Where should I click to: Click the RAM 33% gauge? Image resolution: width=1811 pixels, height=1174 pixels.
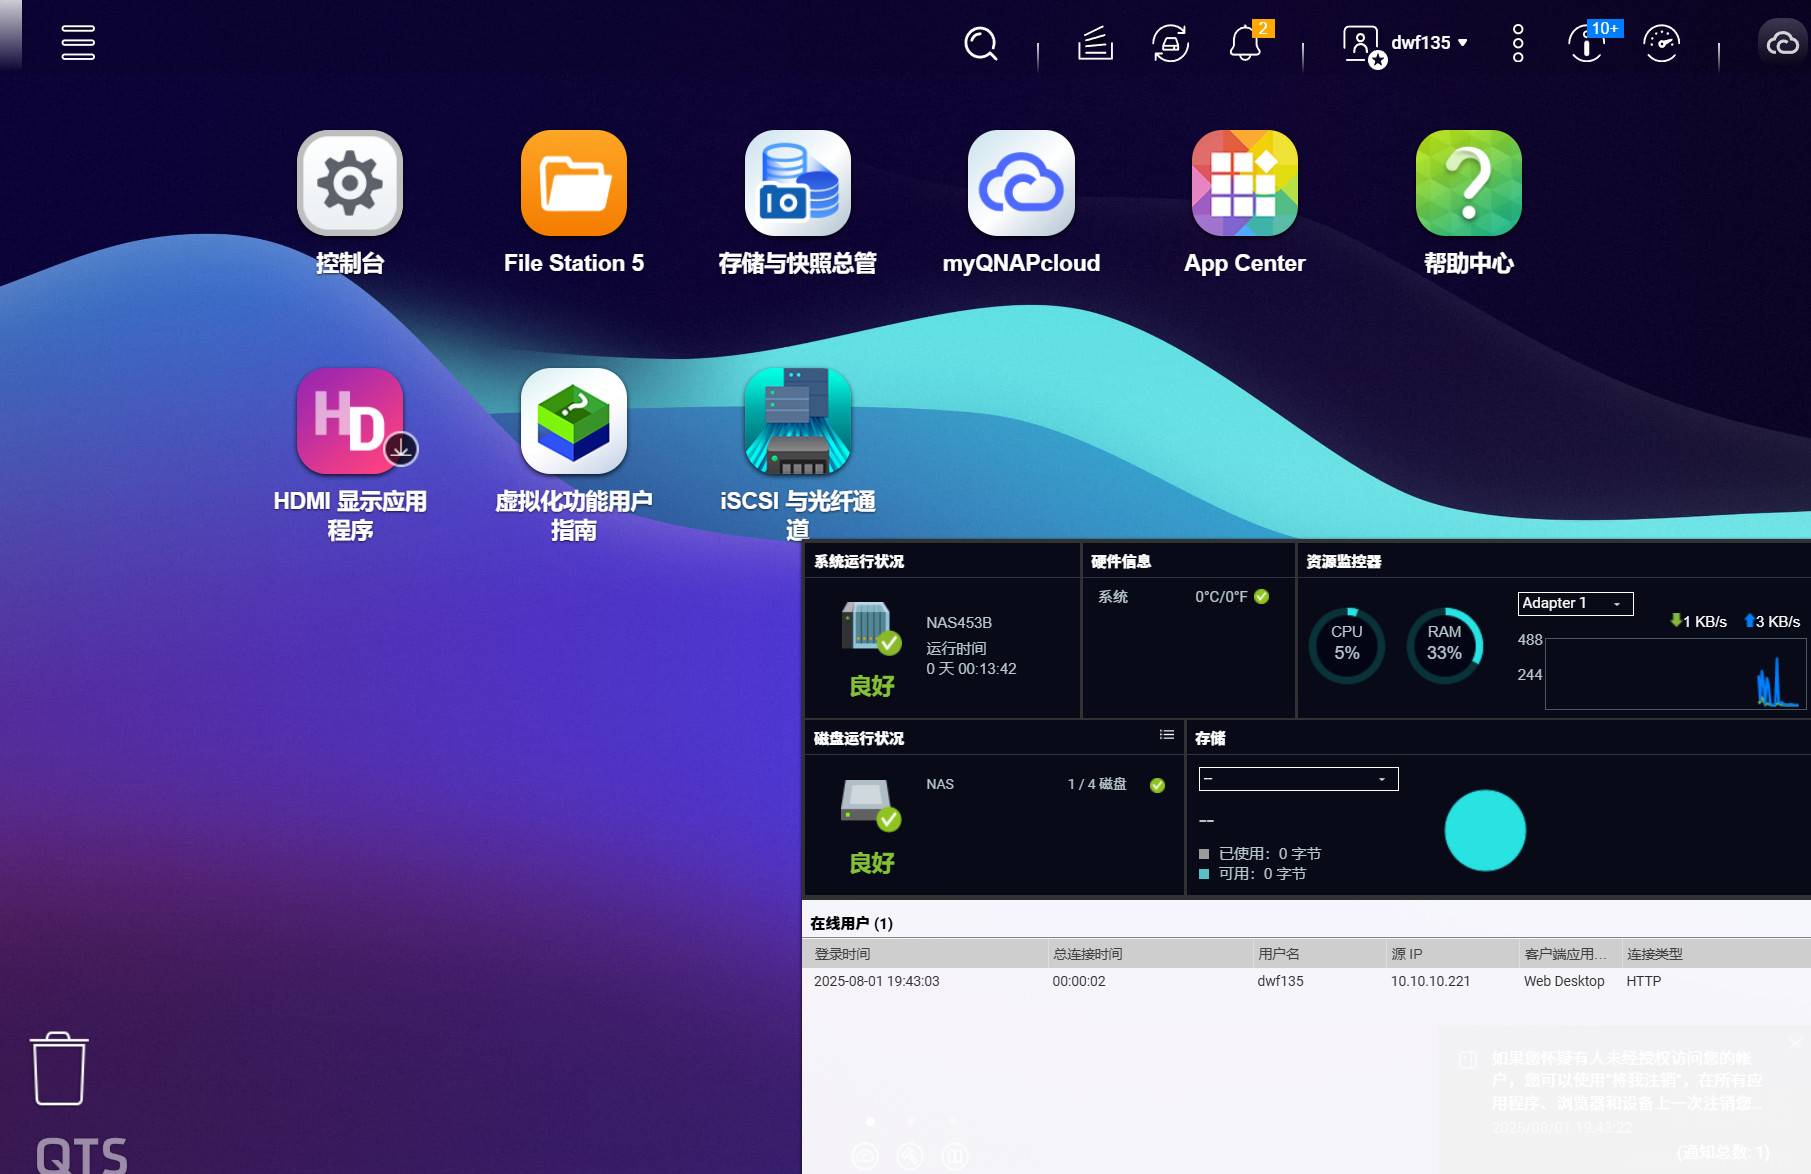point(1444,645)
